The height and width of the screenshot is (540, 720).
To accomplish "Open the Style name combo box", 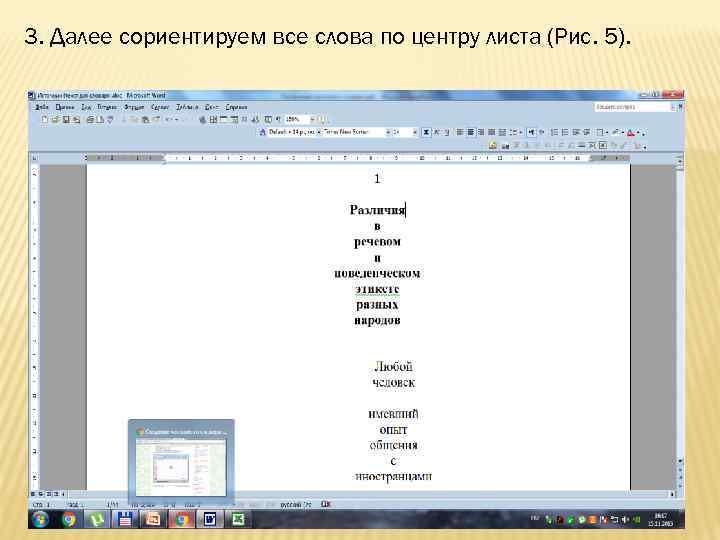I will pyautogui.click(x=292, y=132).
